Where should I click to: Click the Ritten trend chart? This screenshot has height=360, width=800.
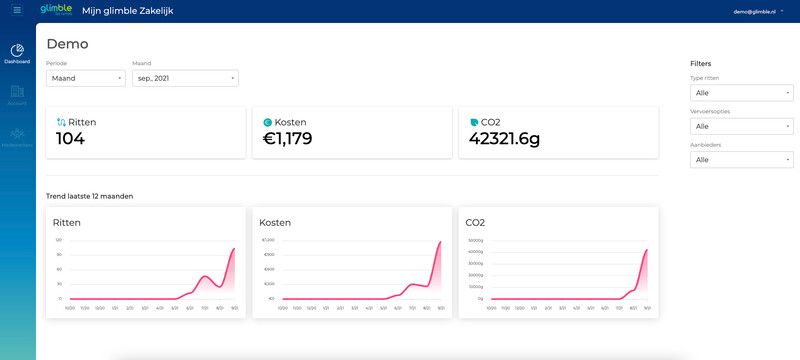(x=145, y=263)
